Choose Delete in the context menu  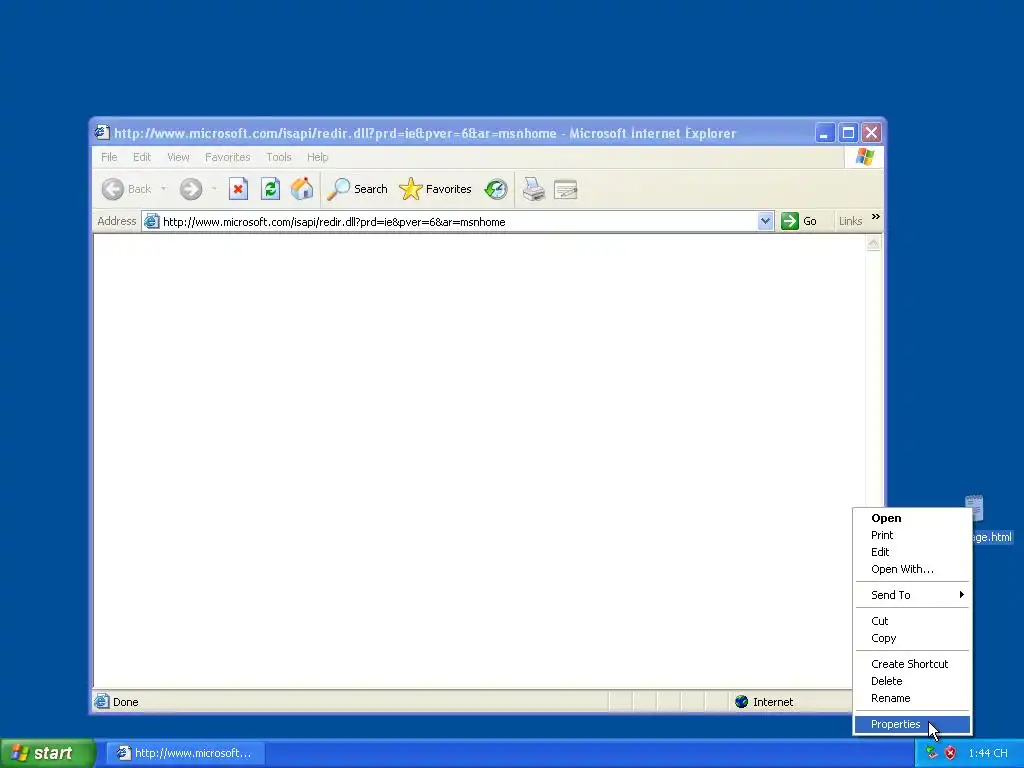(912, 681)
